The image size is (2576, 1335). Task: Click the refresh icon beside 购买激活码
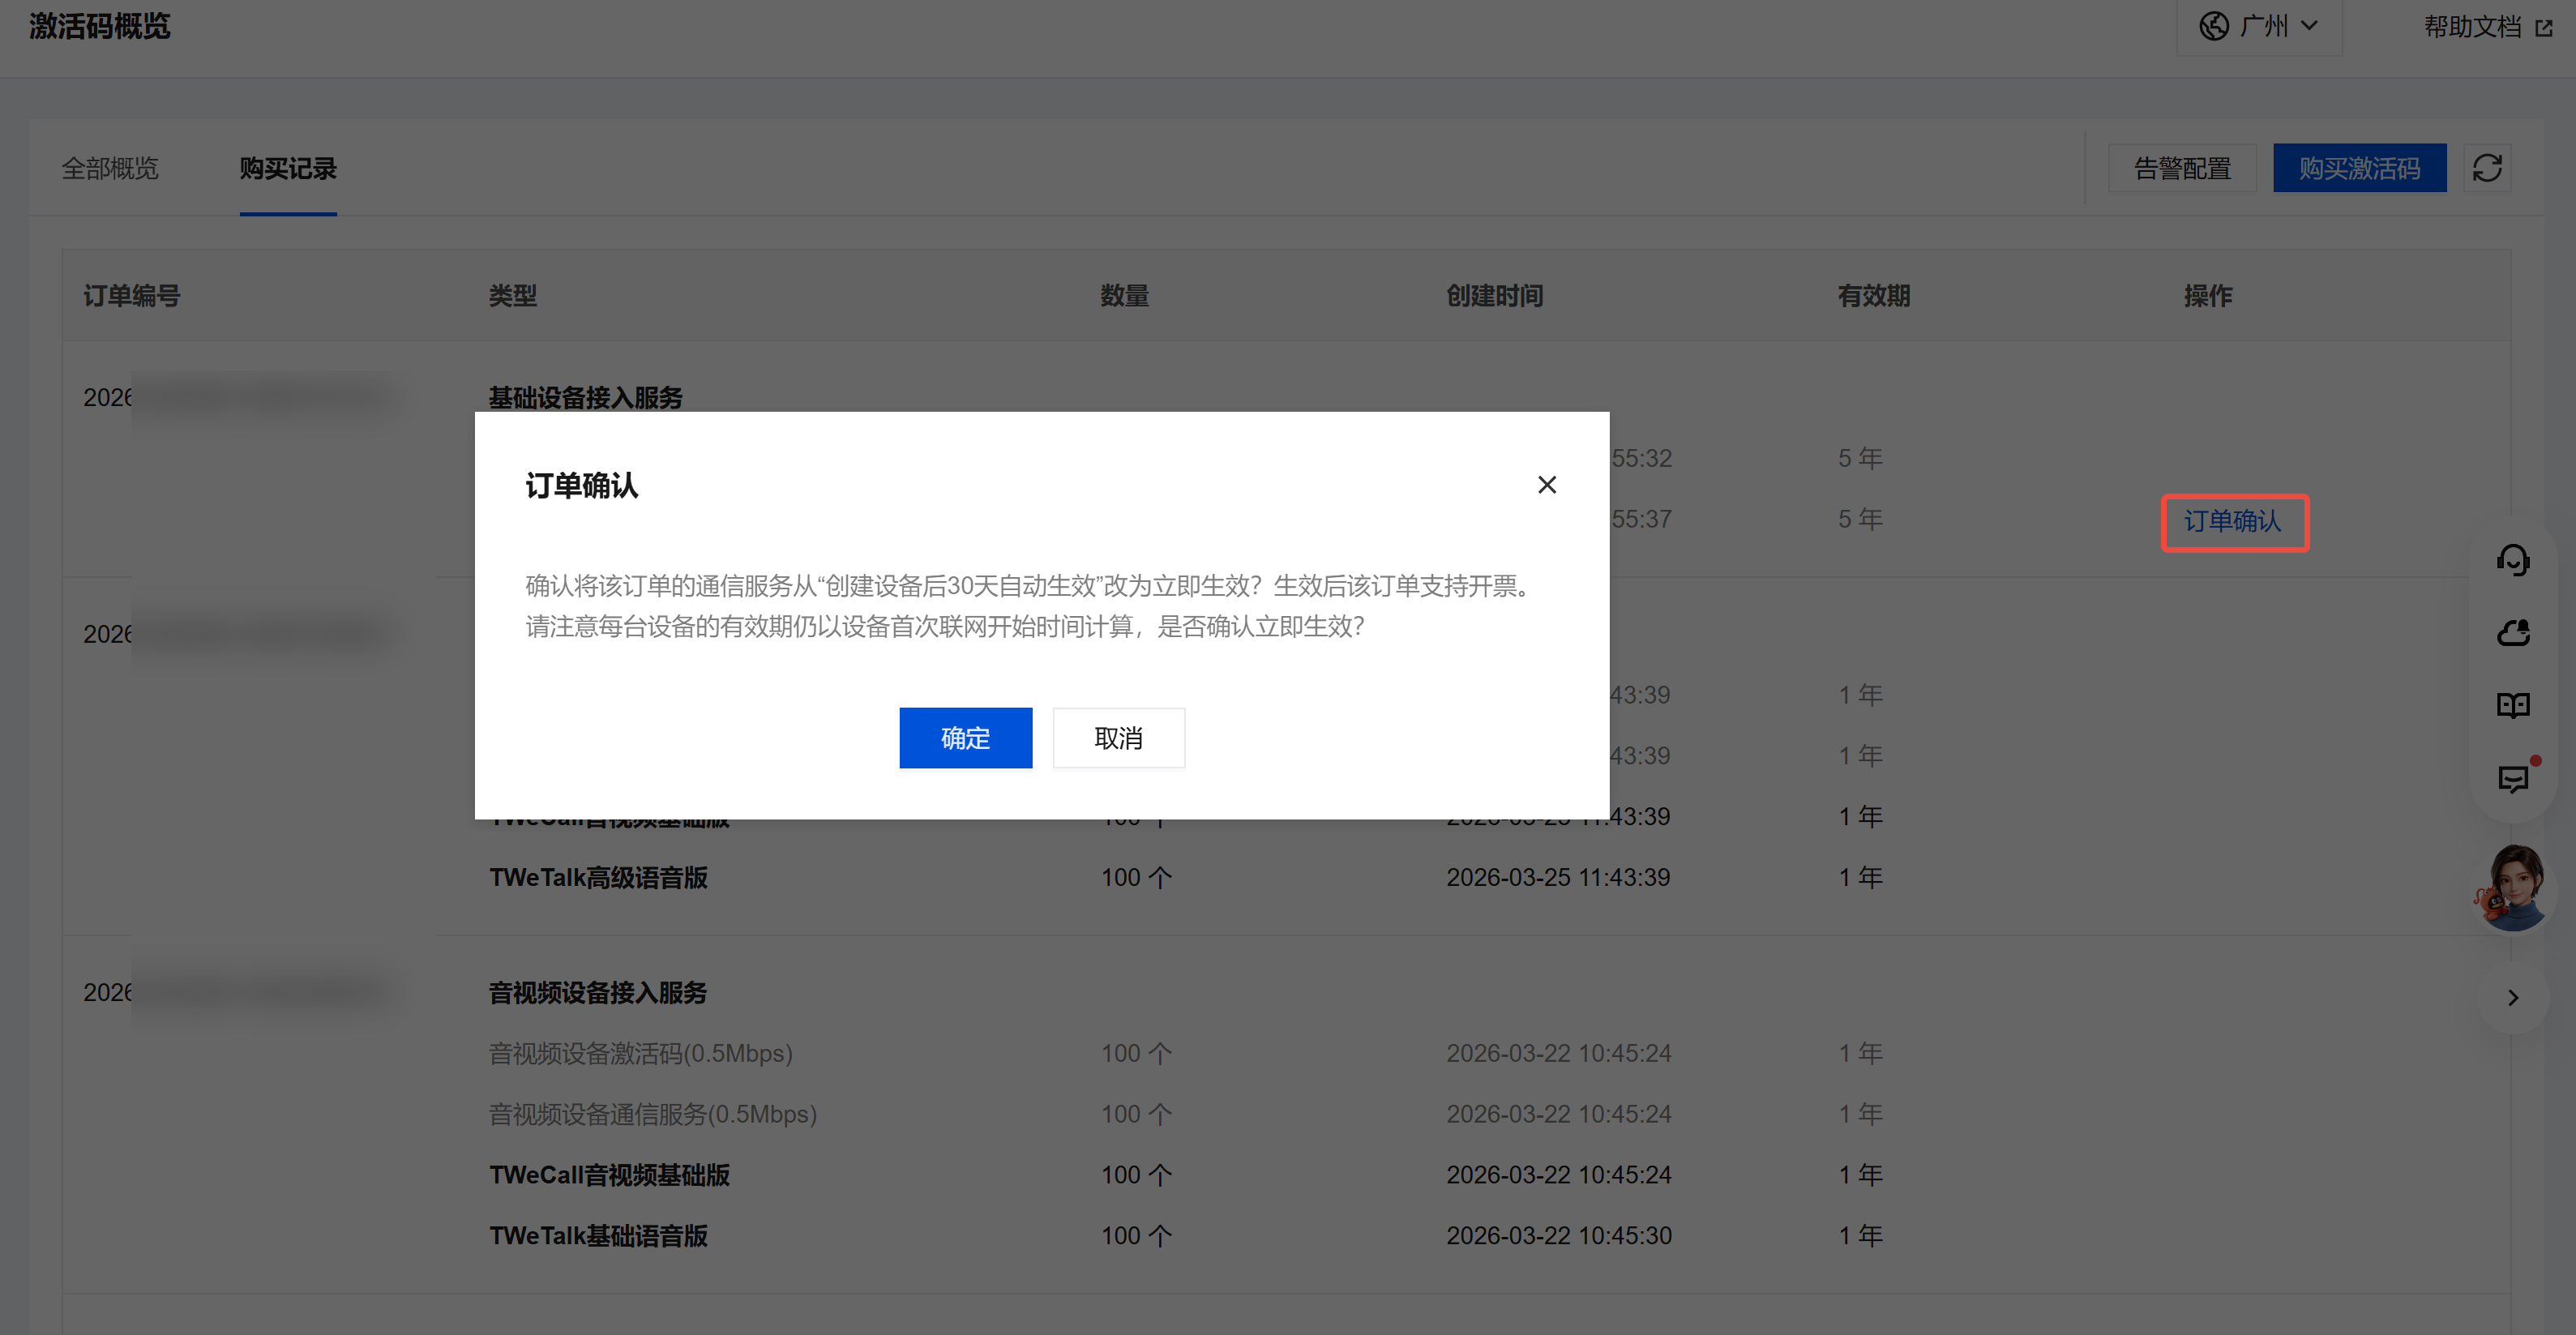point(2487,168)
